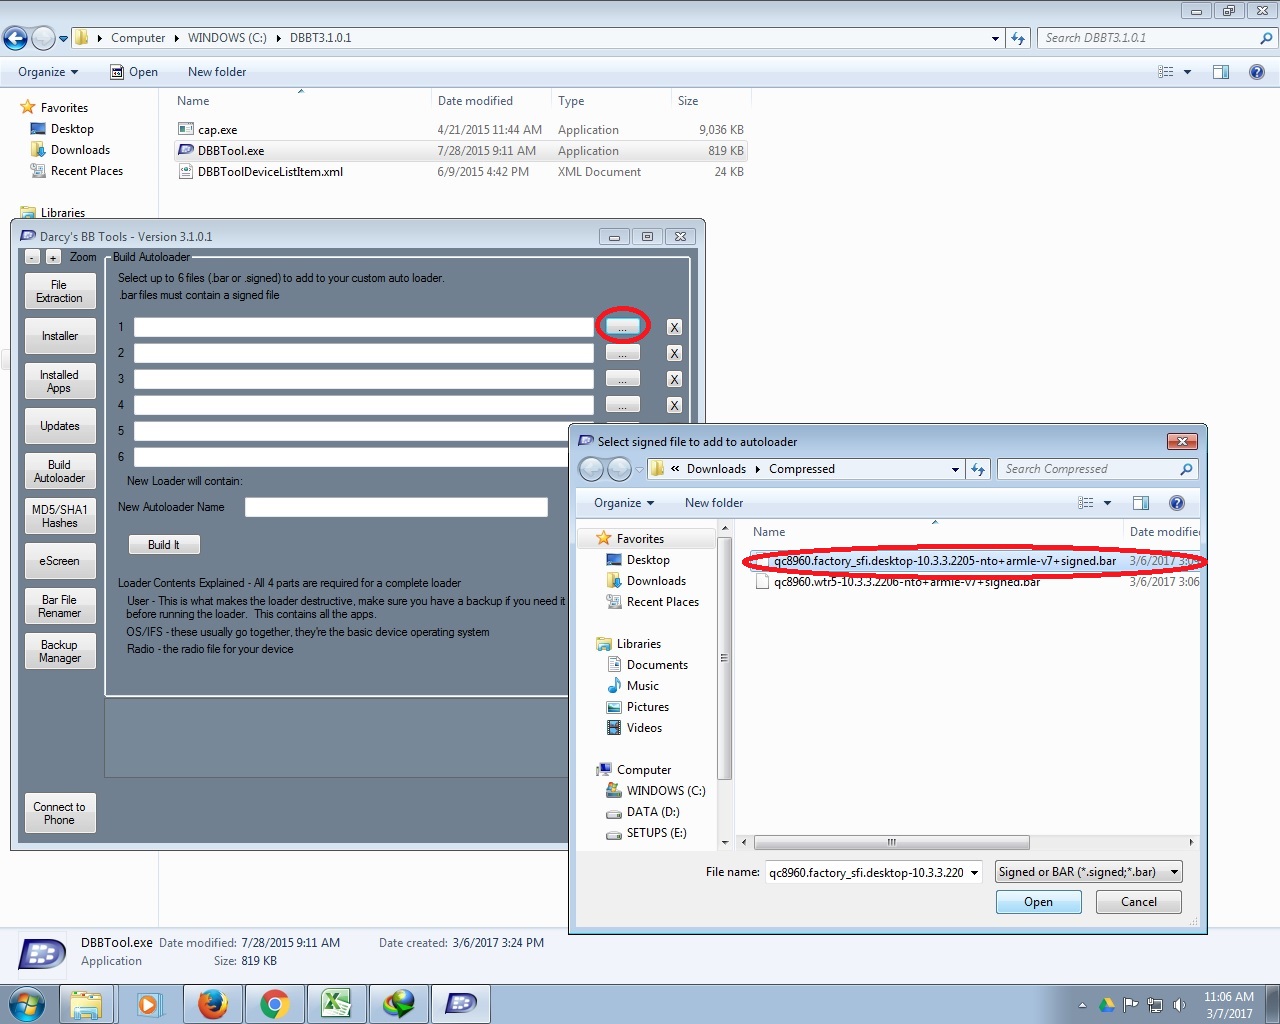Switch to the Bar File Renamer section
The width and height of the screenshot is (1280, 1024).
(x=60, y=606)
